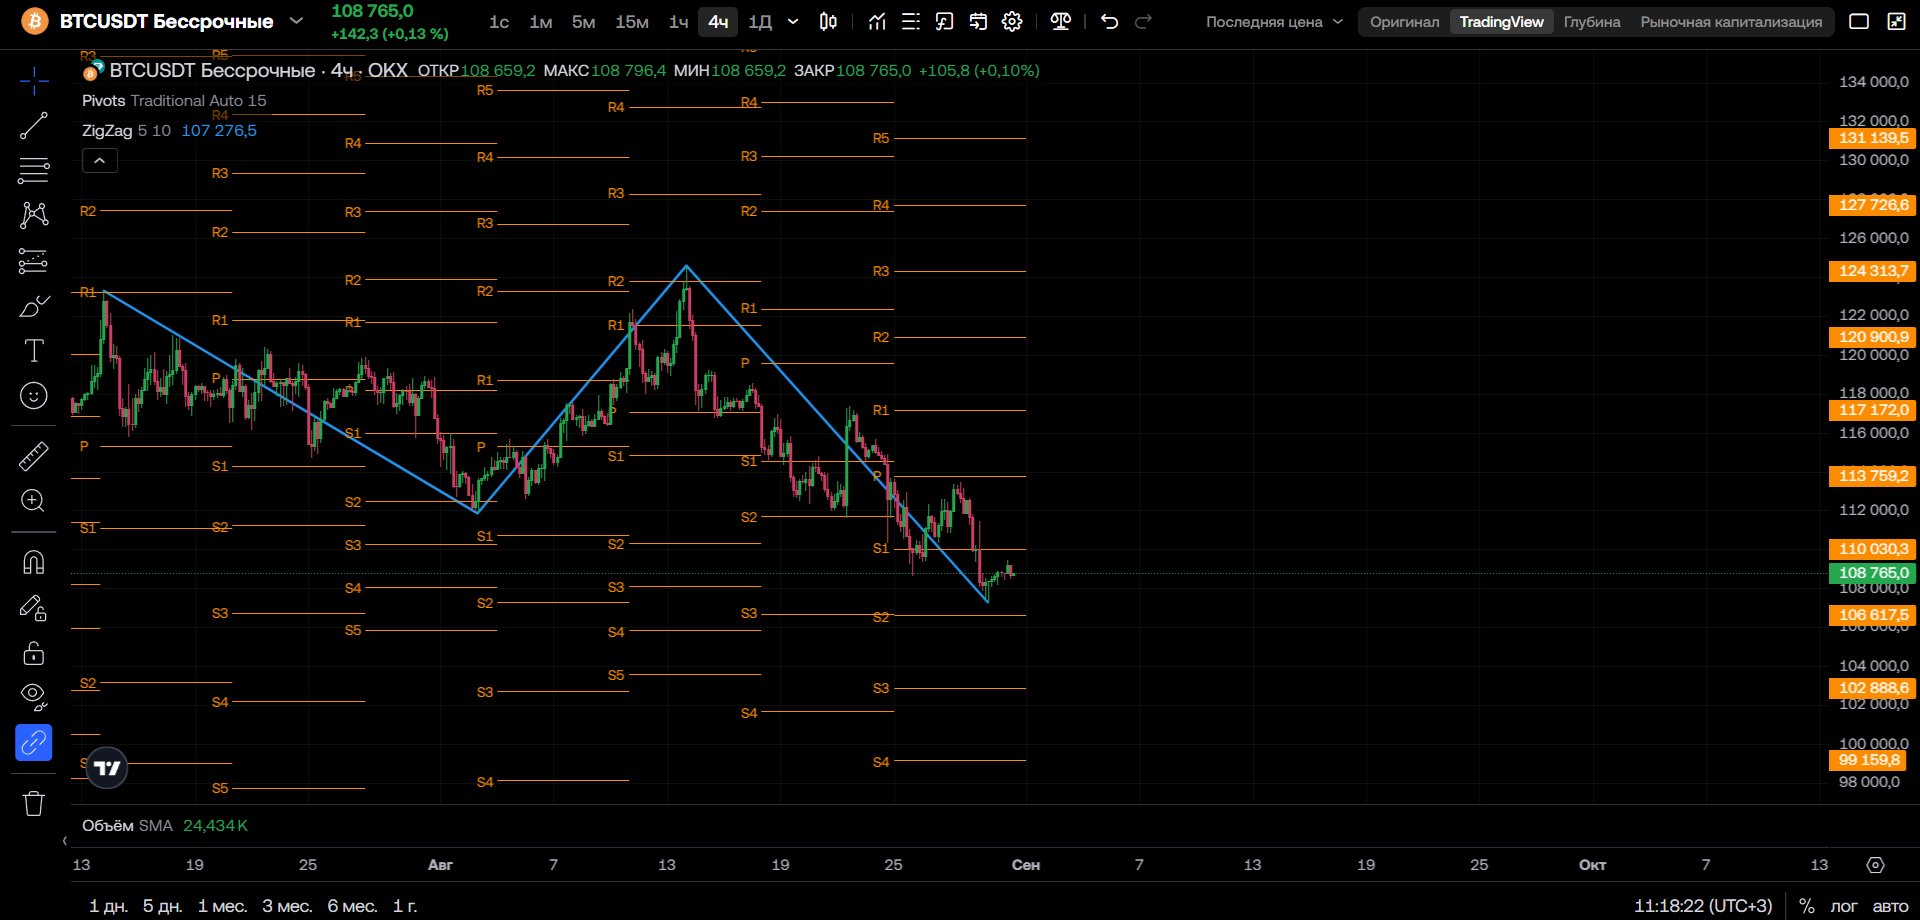Set range to 1 мес.

pyautogui.click(x=222, y=906)
